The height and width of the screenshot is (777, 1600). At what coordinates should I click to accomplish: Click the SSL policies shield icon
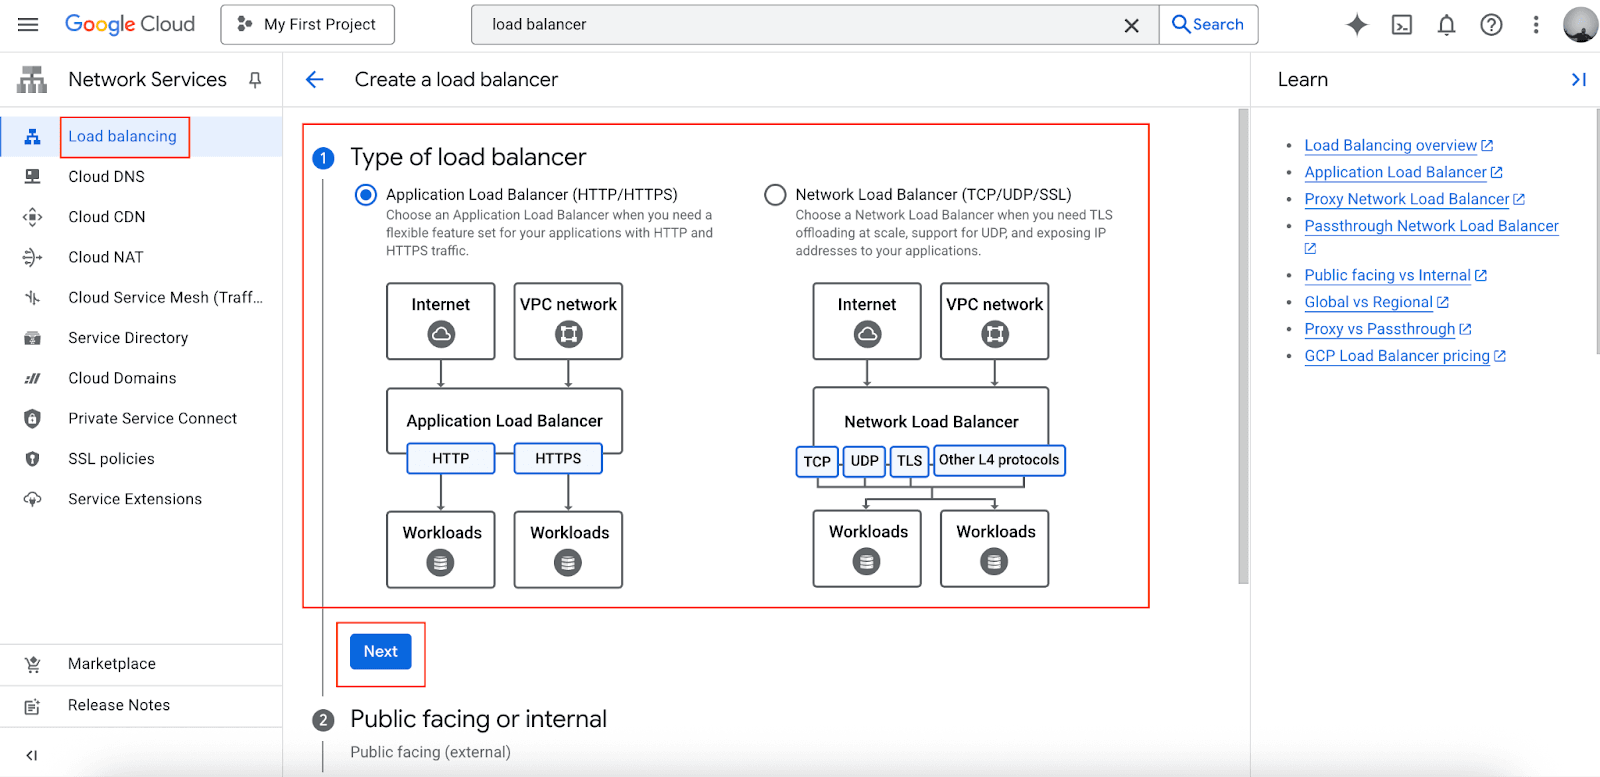(32, 459)
